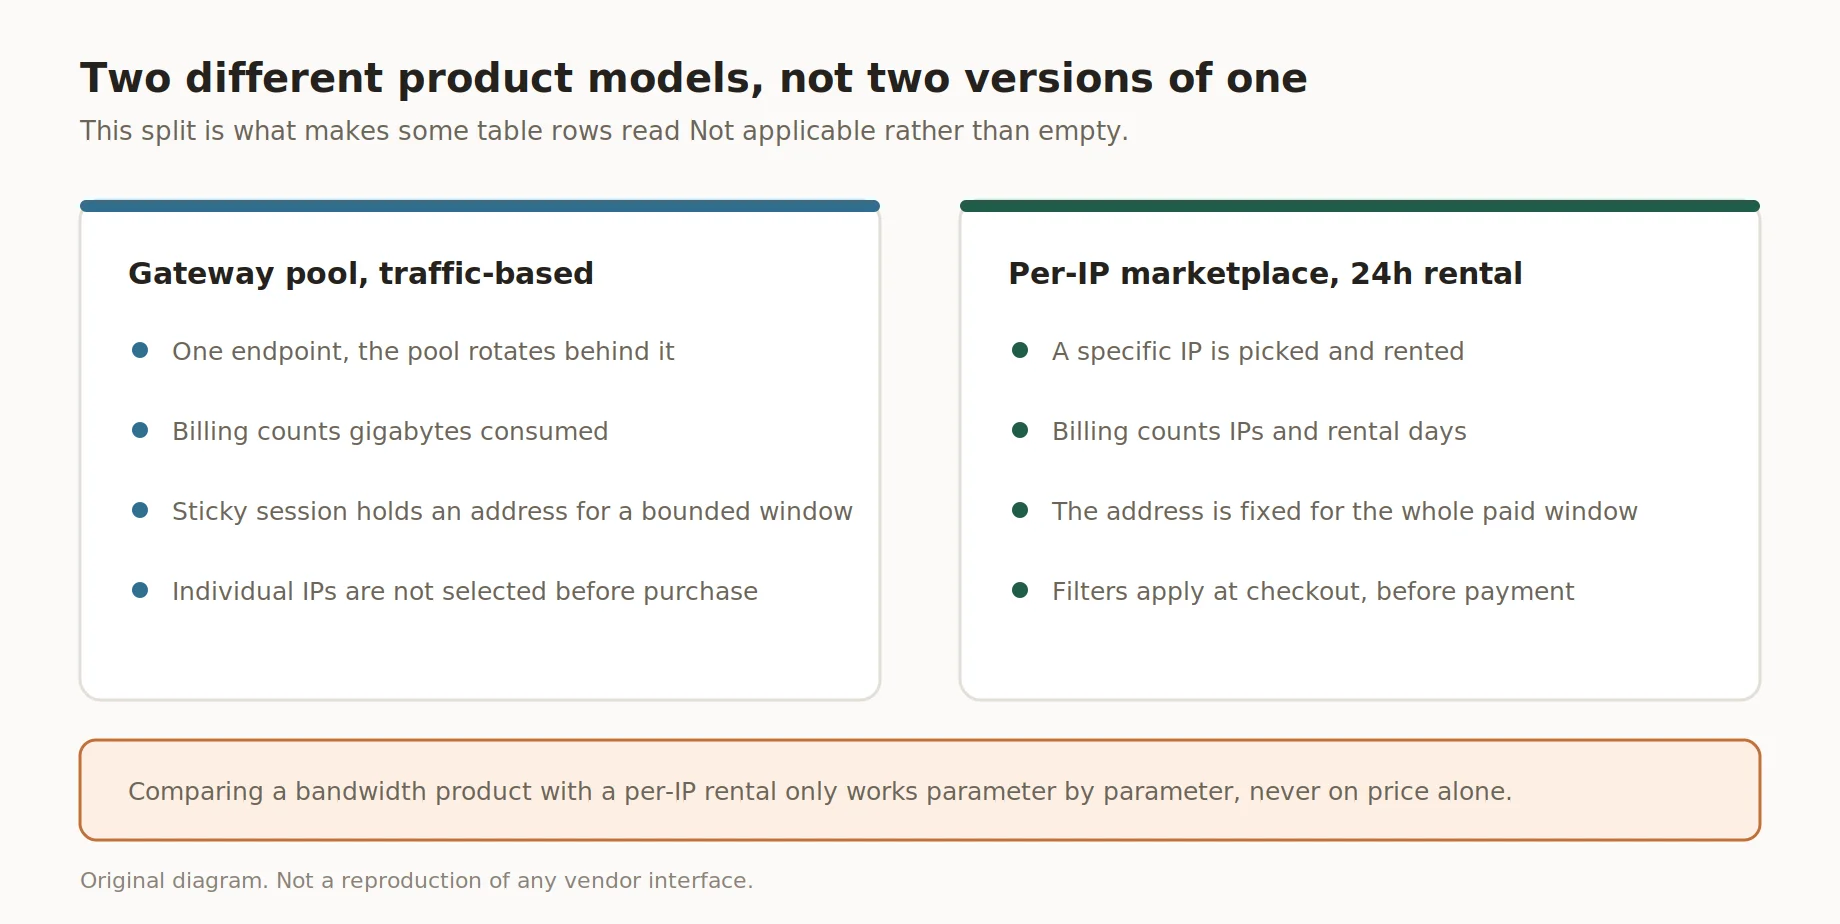Click the green top bar of Per-IP card
1840x924 pixels.
(x=1360, y=206)
